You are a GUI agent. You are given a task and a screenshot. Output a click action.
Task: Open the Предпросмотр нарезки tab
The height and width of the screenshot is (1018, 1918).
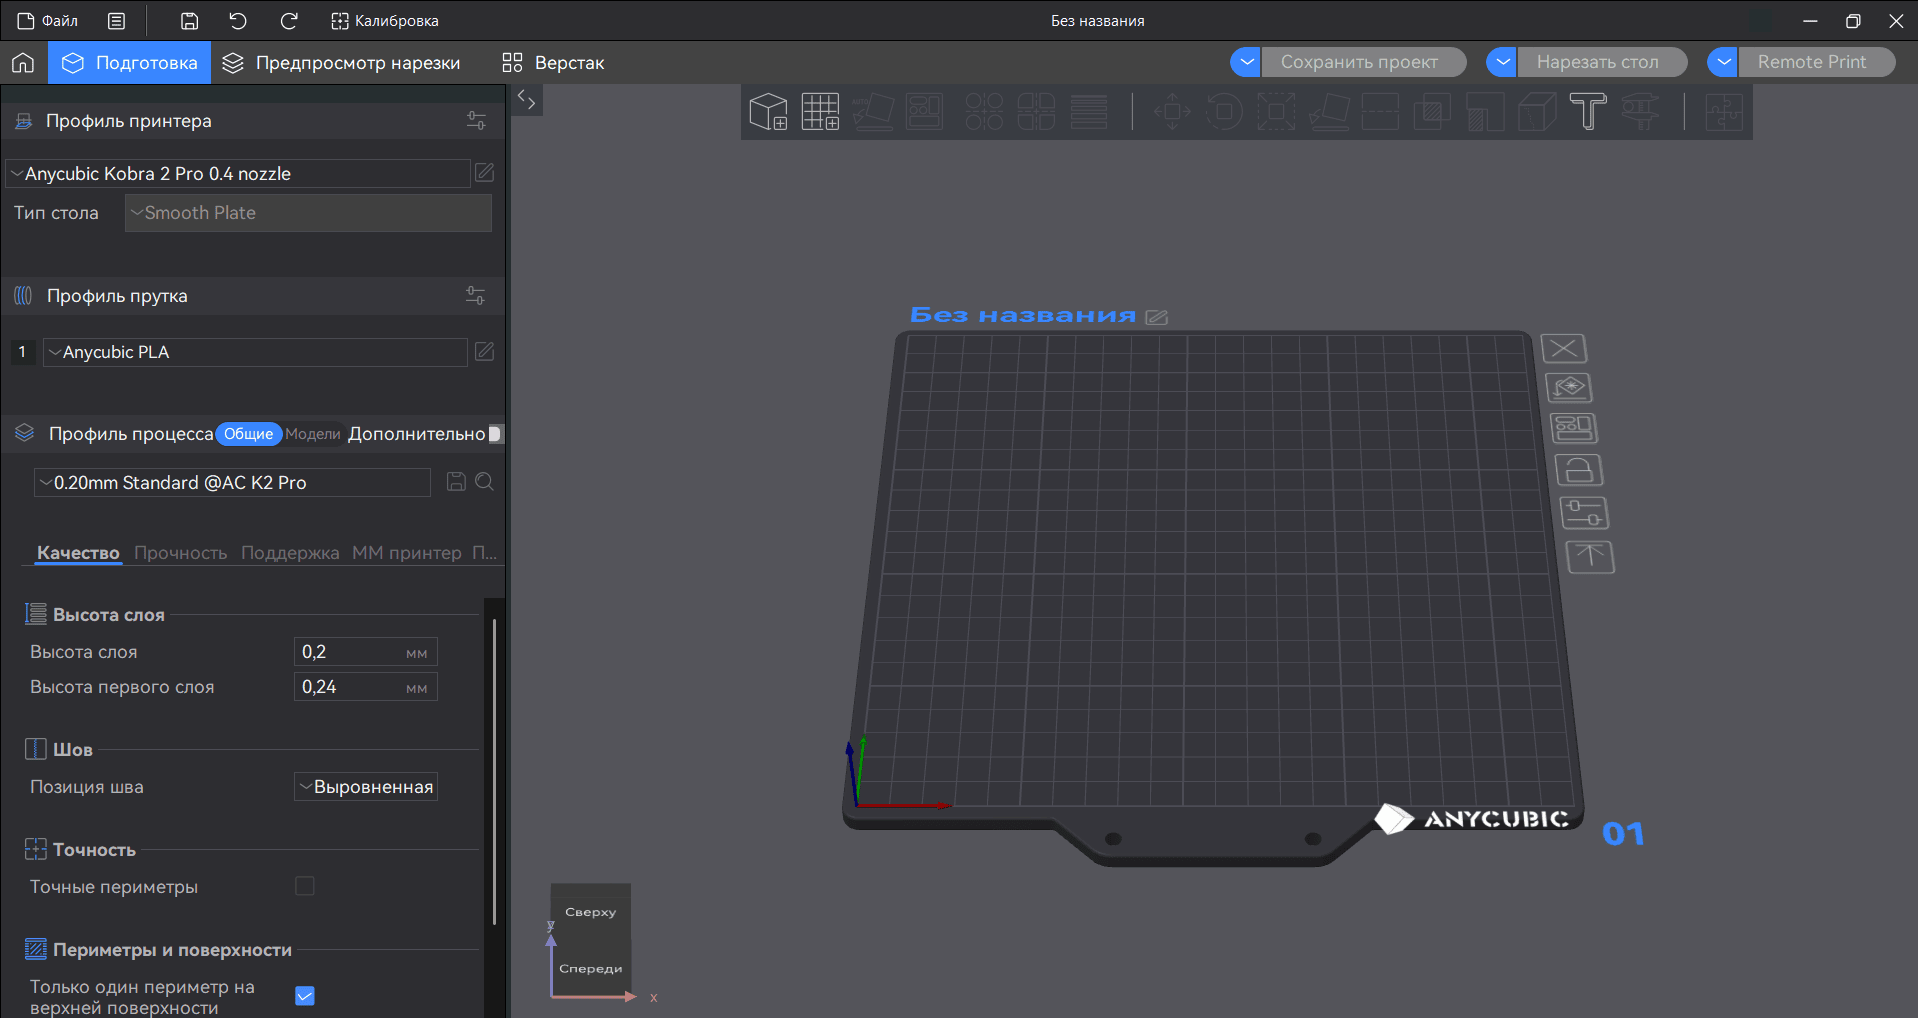(x=341, y=63)
